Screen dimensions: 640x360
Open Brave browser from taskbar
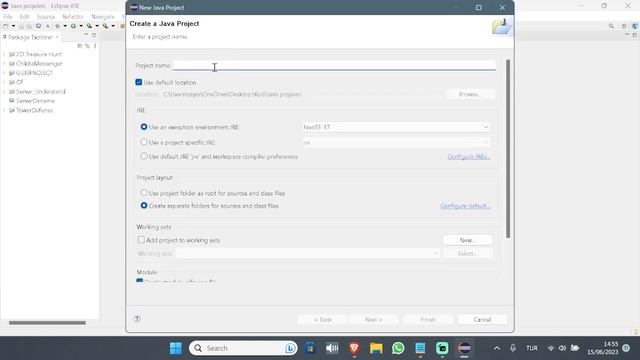click(354, 348)
